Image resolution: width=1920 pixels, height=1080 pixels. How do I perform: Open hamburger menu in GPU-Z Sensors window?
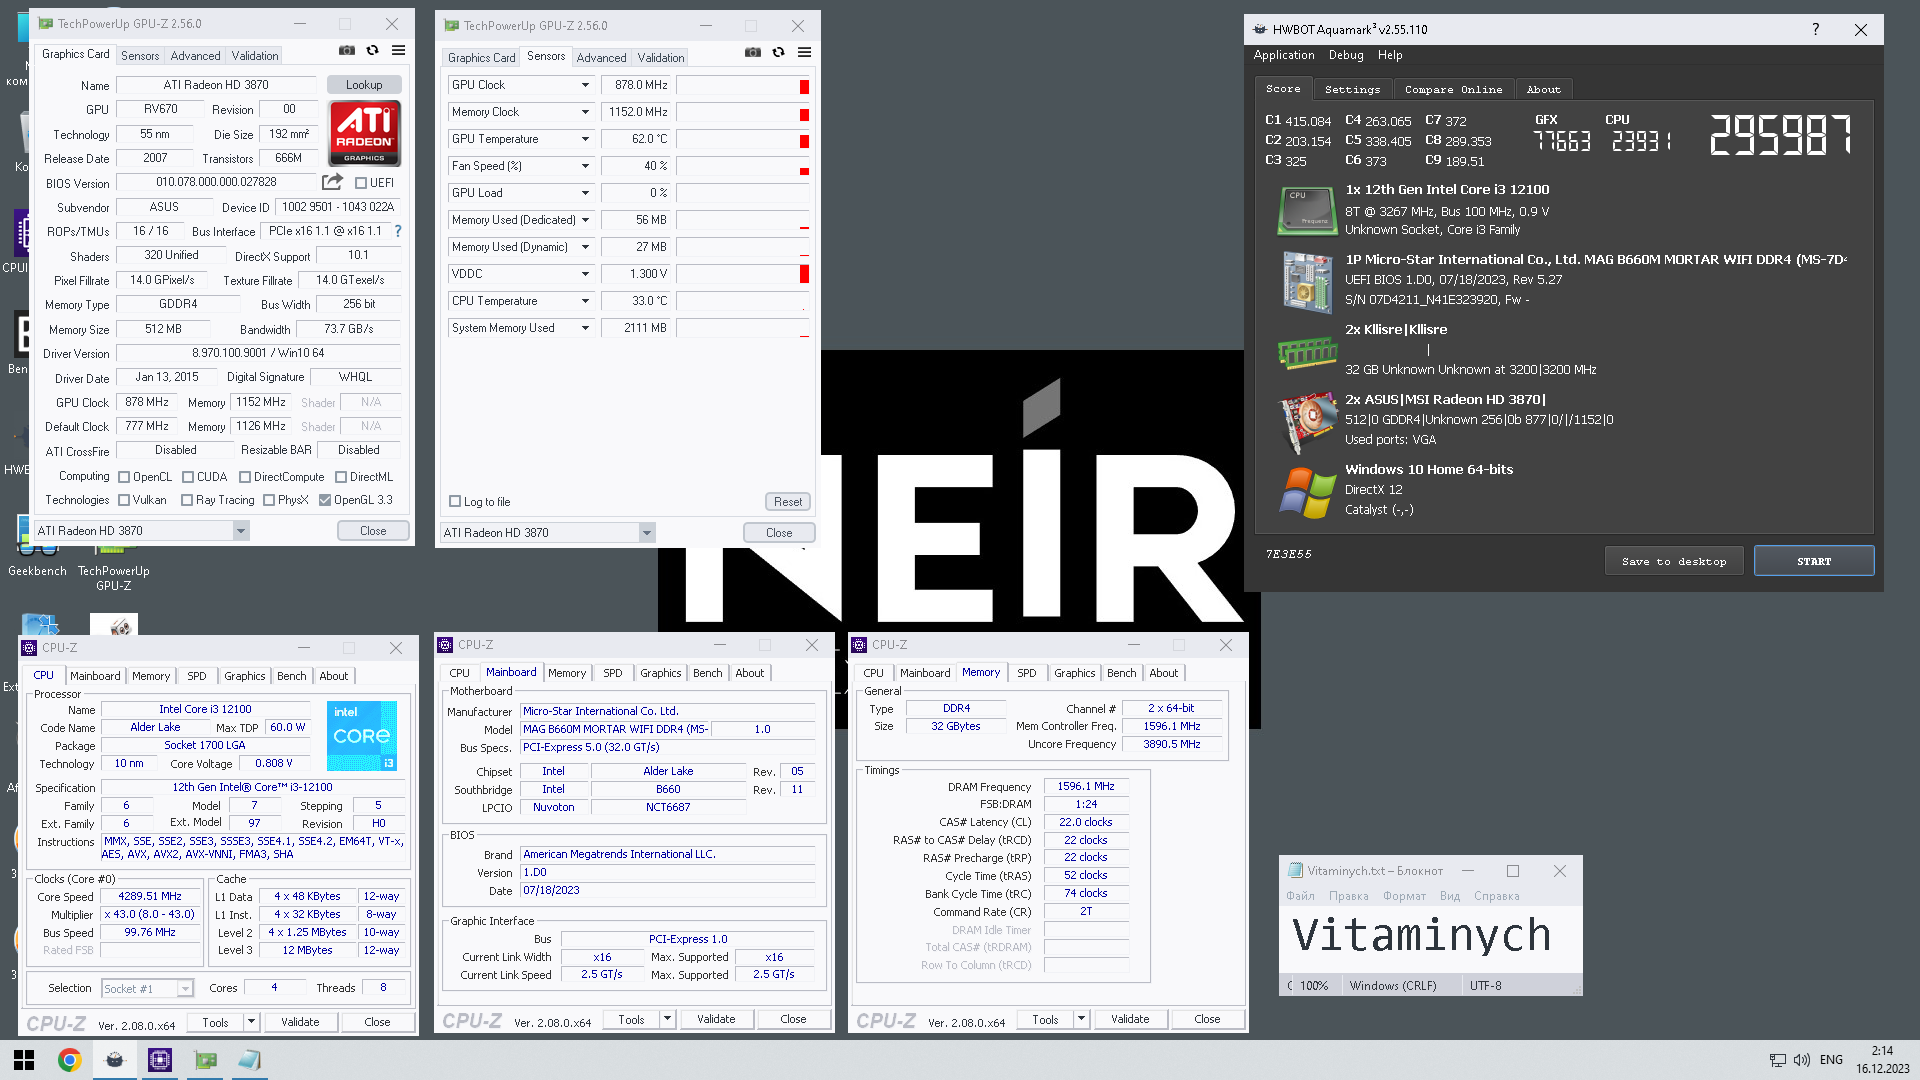coord(804,53)
